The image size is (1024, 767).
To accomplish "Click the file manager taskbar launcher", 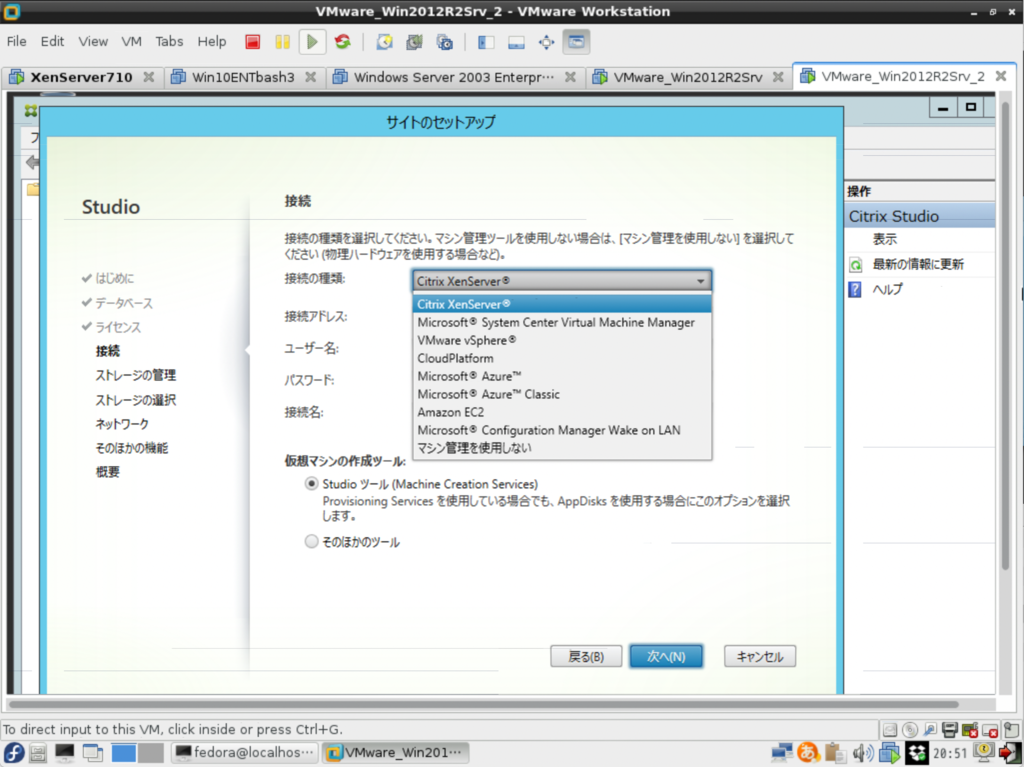I will pyautogui.click(x=38, y=753).
